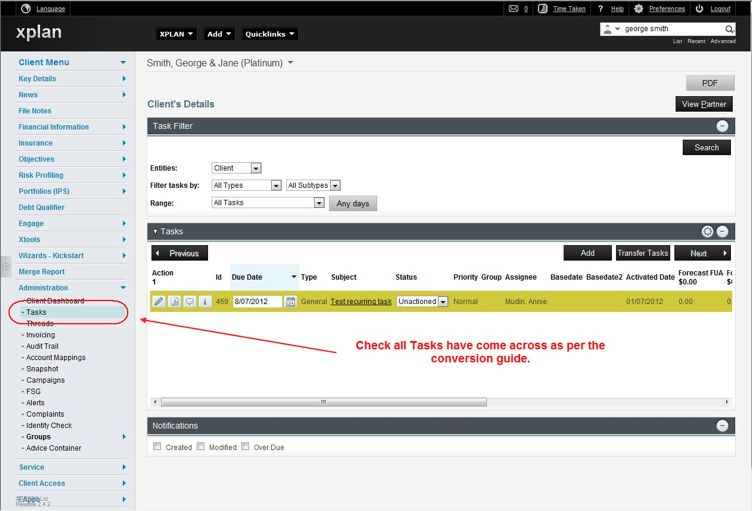Click the Time Taken clock icon
Image resolution: width=752 pixels, height=511 pixels.
542,9
